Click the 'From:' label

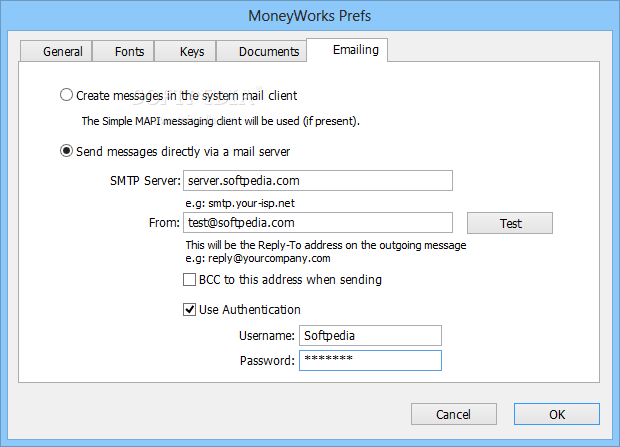click(x=164, y=223)
